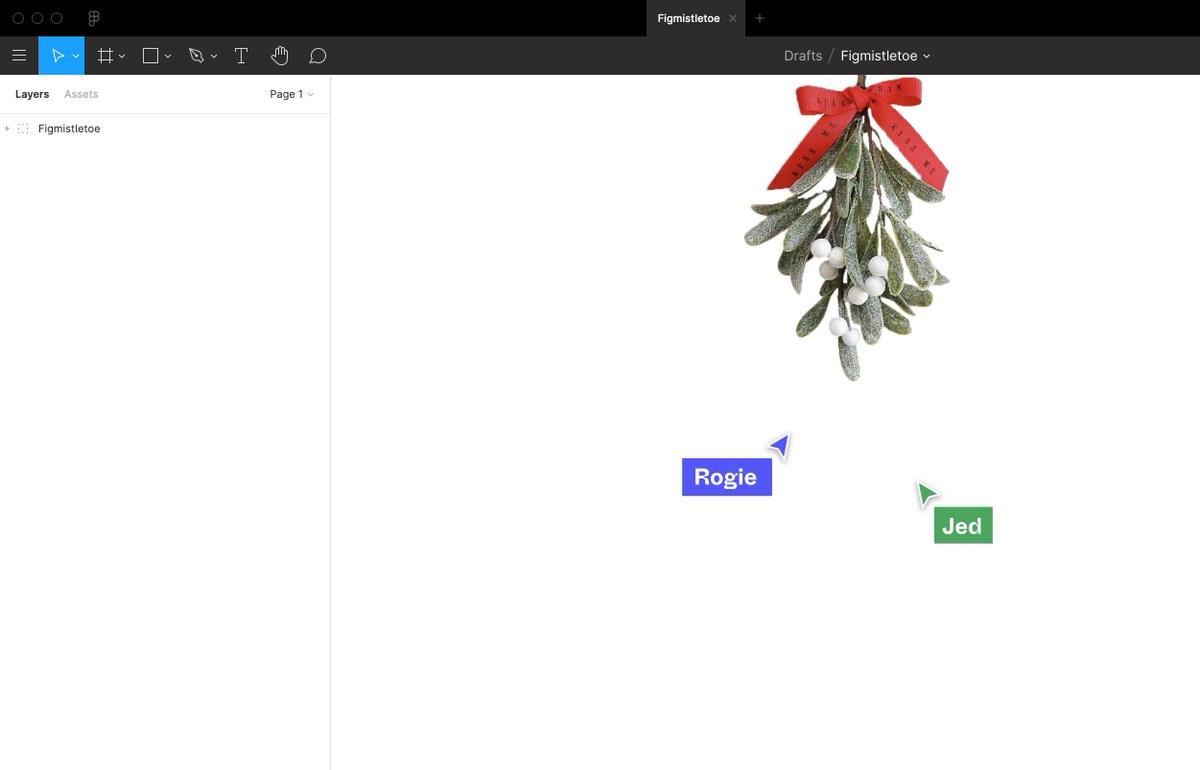Select the Comment tool

[x=318, y=56]
